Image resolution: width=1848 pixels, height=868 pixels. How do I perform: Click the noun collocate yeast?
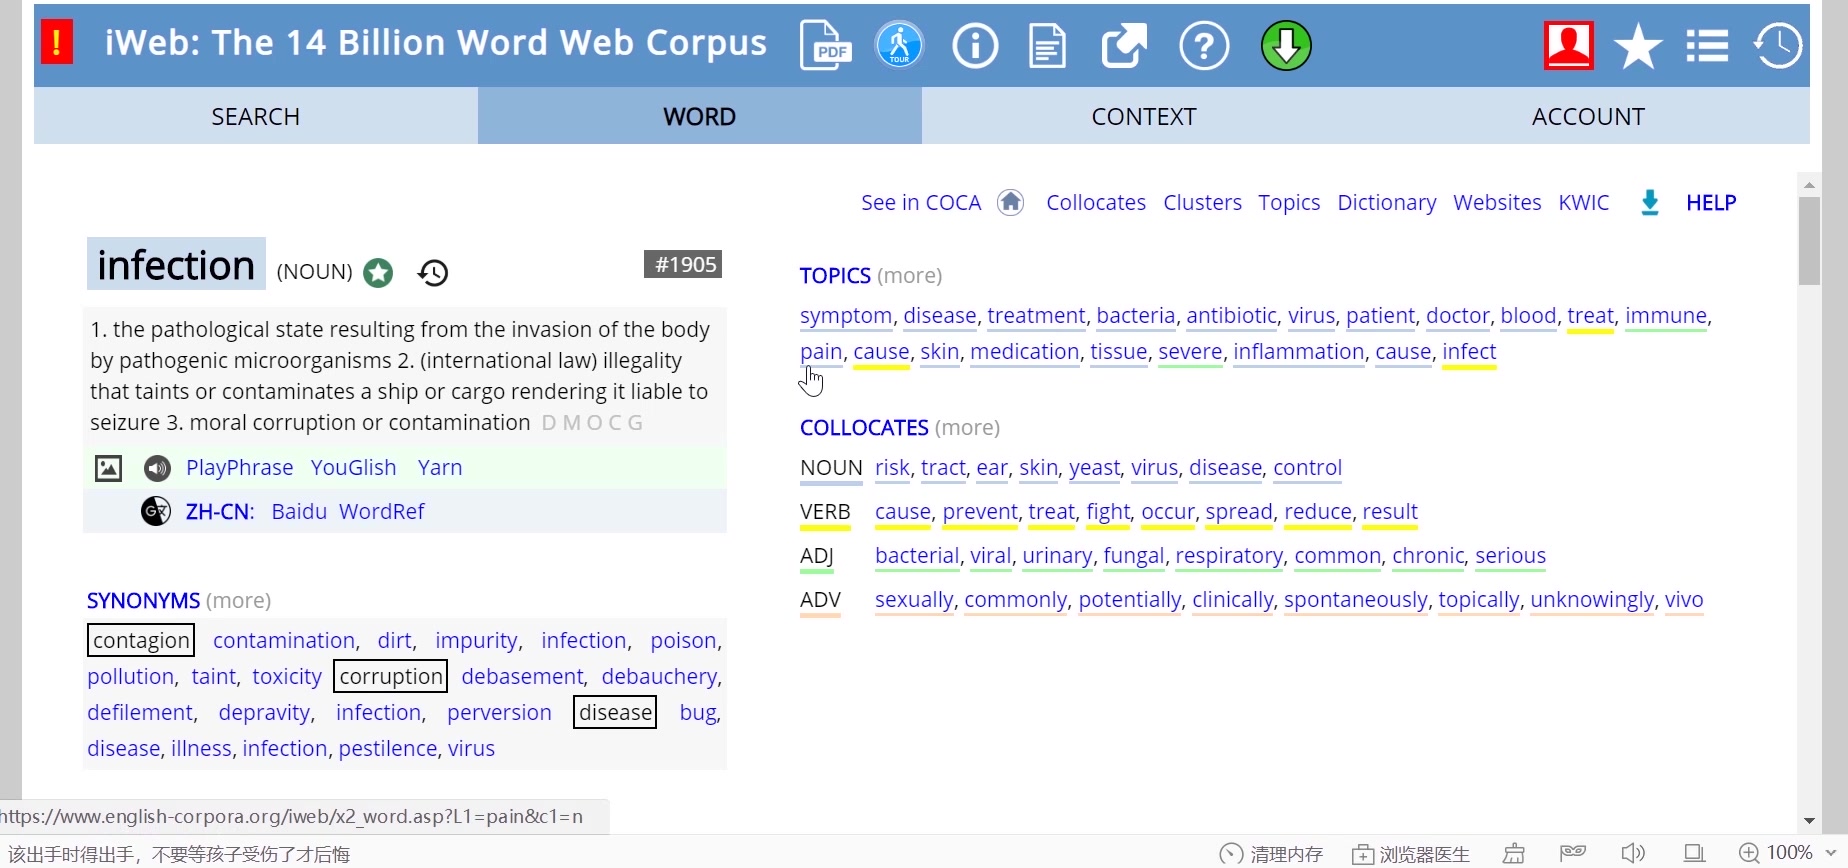pos(1094,468)
